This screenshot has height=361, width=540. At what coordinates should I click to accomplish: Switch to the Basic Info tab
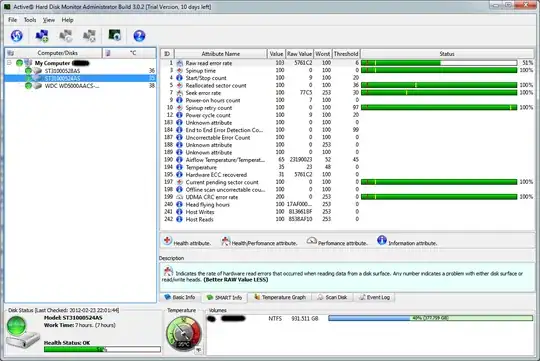(180, 297)
